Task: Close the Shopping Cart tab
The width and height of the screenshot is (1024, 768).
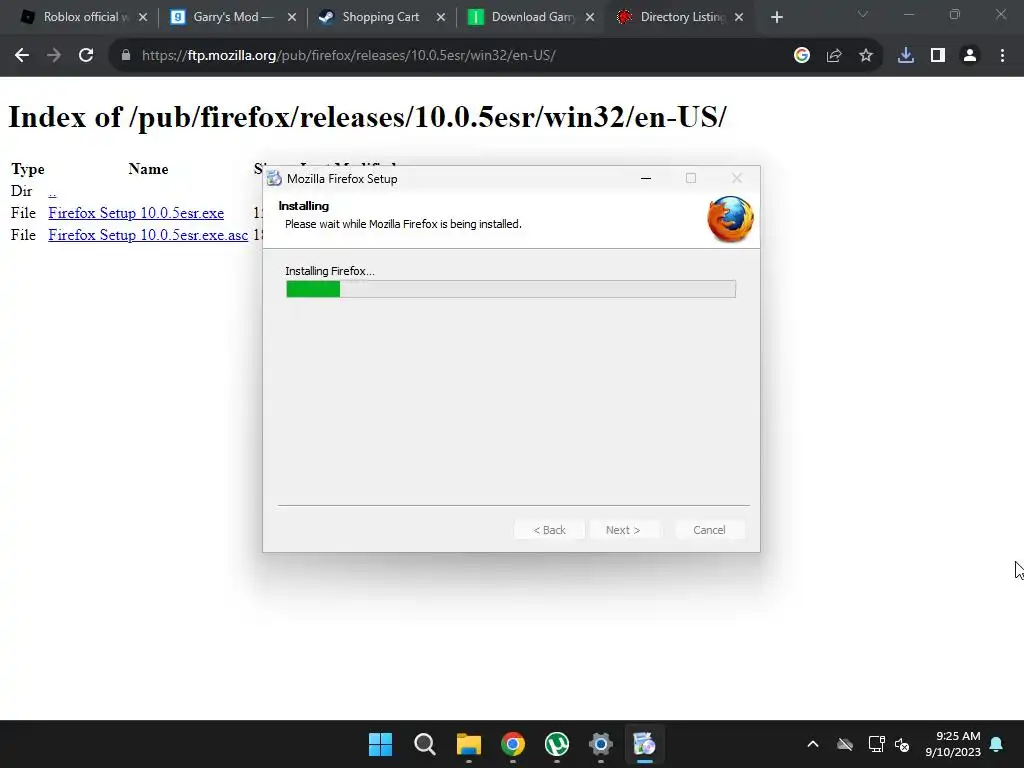Action: click(x=441, y=18)
